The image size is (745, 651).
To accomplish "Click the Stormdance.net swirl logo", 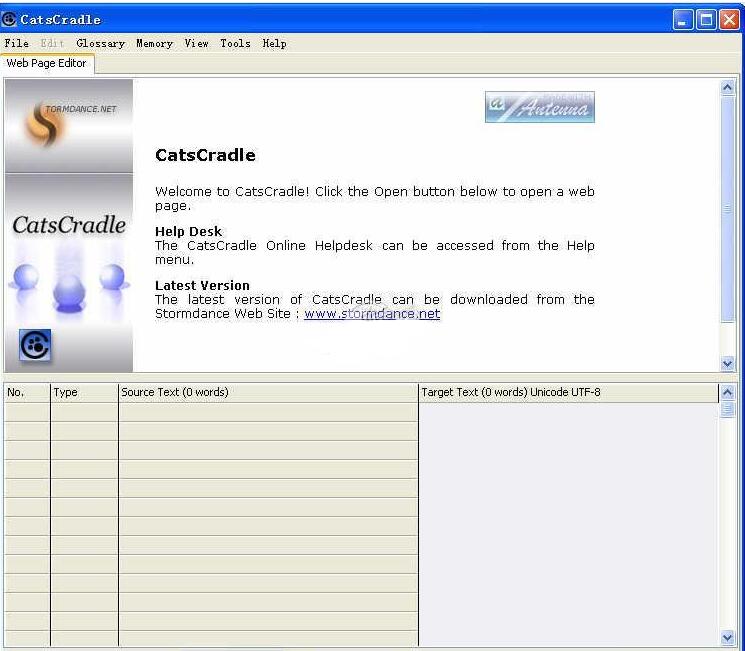I will point(45,124).
